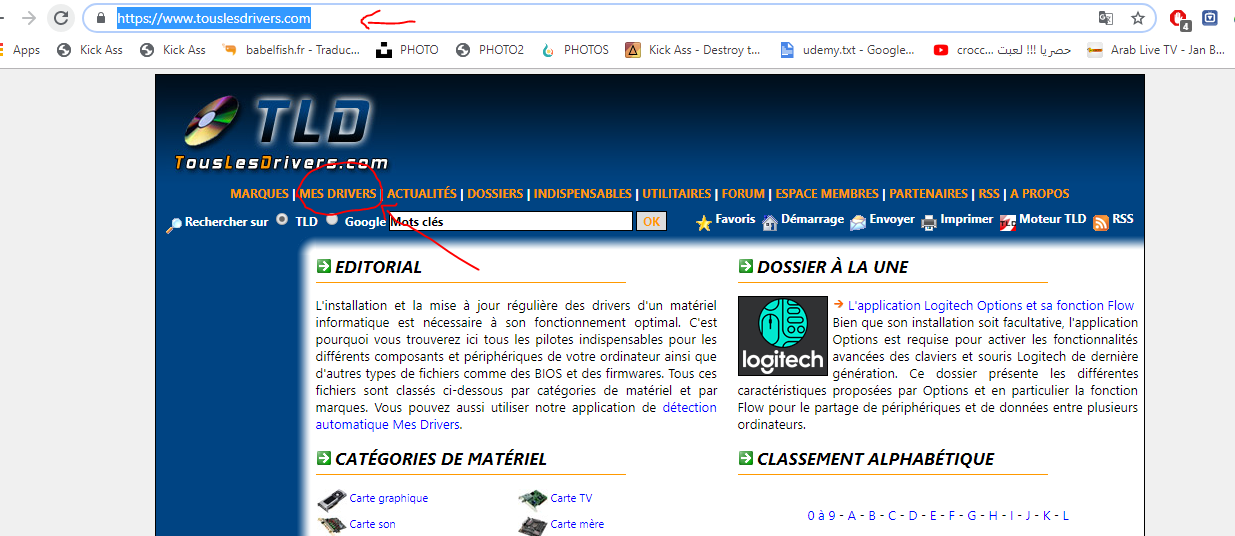Open the UTILITAIRES menu
The image size is (1235, 536).
677,194
